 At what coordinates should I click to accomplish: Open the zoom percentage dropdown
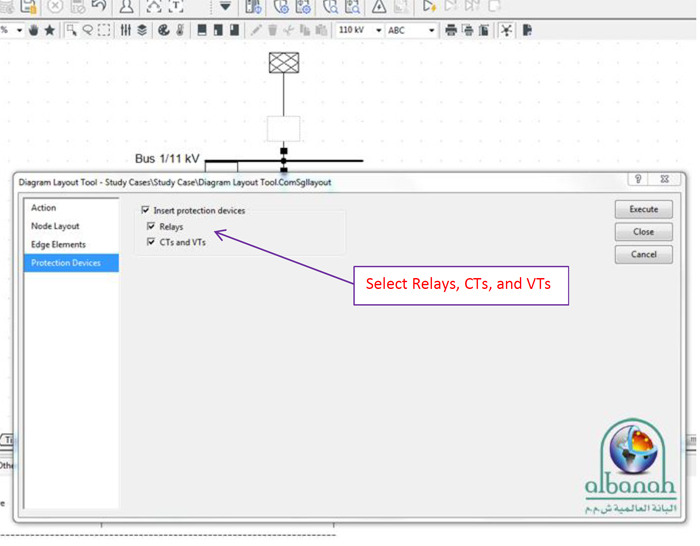point(19,30)
